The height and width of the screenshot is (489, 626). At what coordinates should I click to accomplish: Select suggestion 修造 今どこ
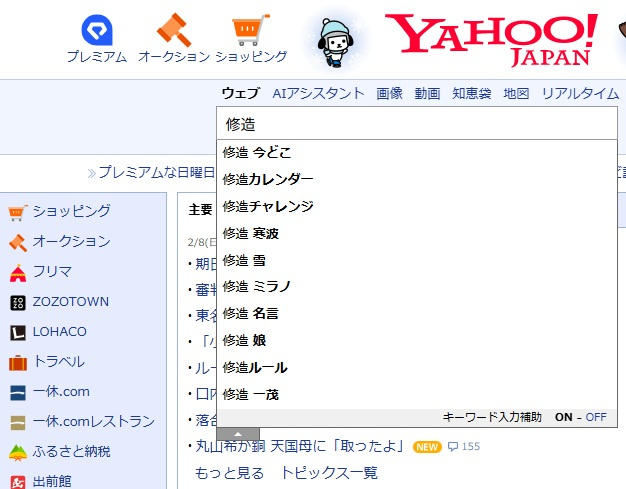[x=257, y=153]
